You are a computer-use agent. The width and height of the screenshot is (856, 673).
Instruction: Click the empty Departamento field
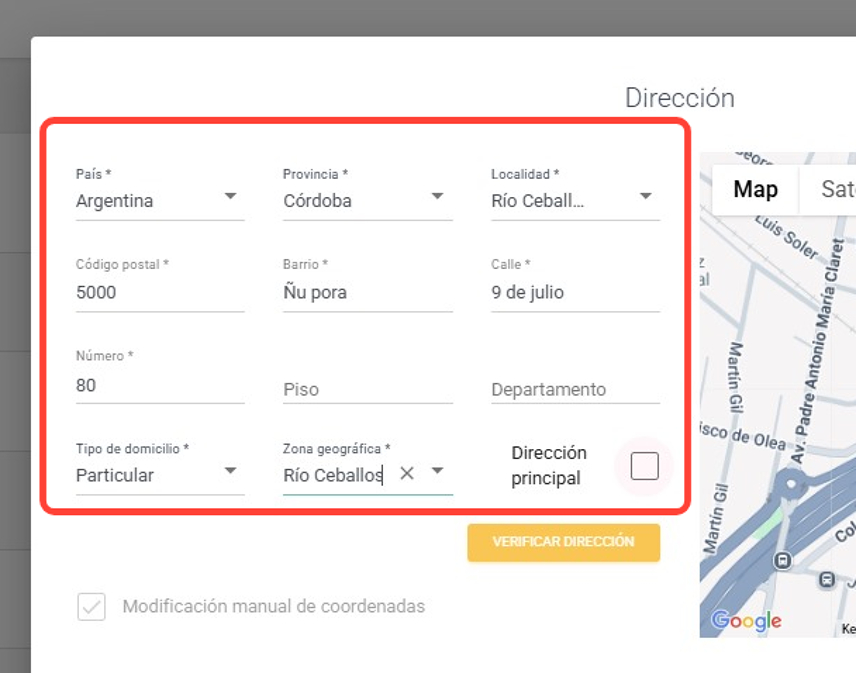tap(574, 390)
